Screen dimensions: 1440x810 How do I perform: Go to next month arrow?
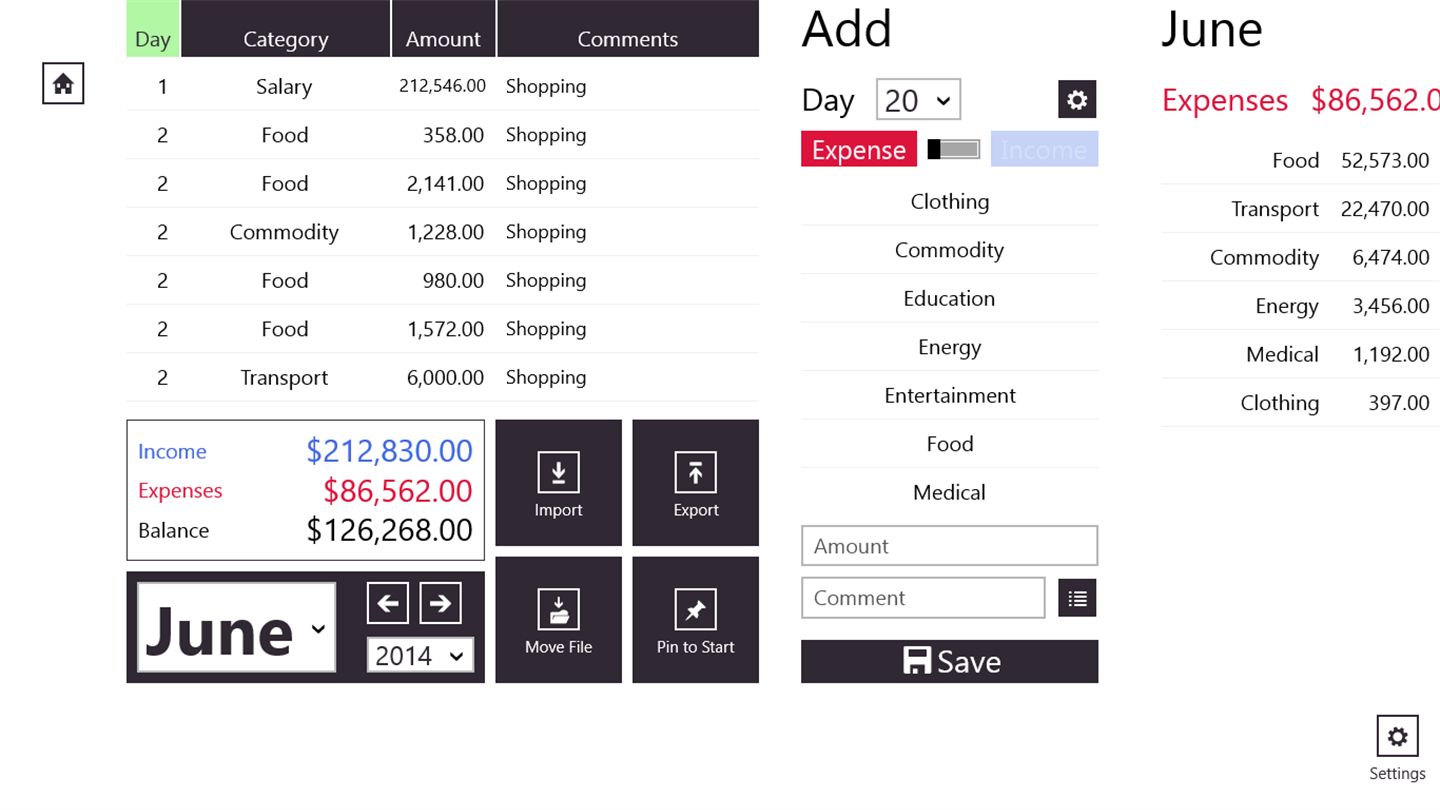click(x=440, y=603)
